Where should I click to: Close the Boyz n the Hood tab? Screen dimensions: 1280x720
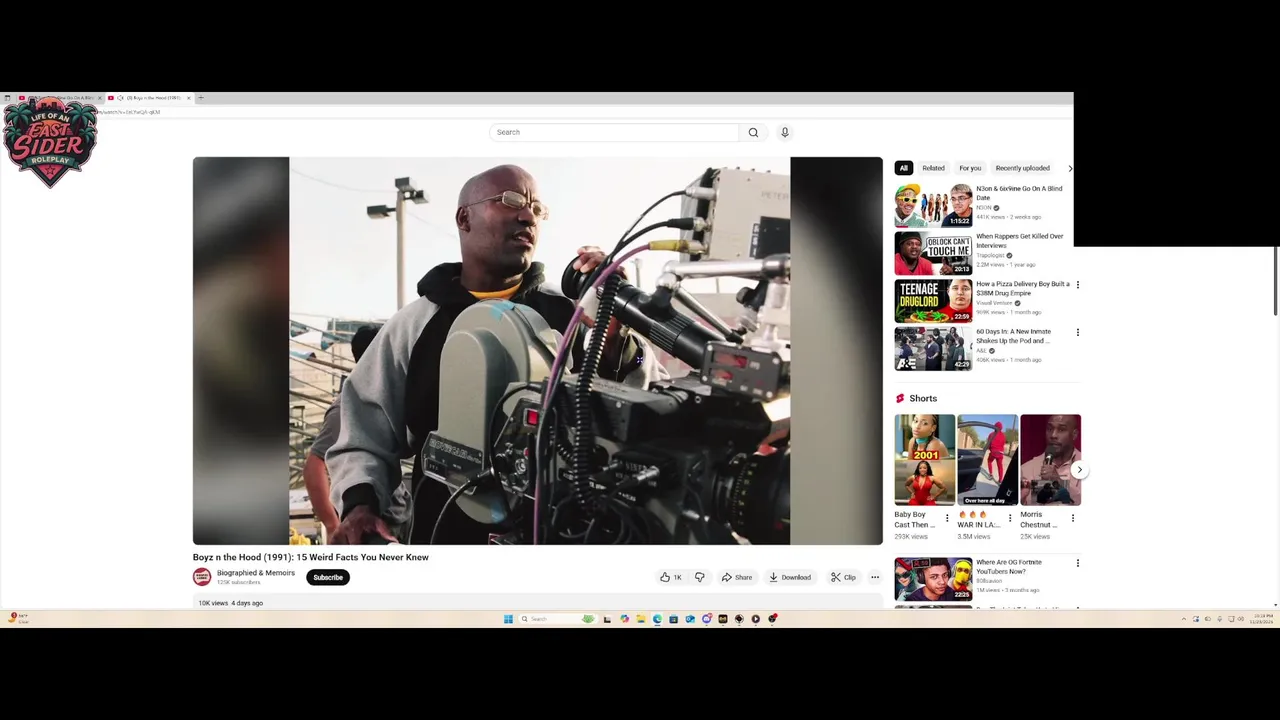[x=188, y=98]
